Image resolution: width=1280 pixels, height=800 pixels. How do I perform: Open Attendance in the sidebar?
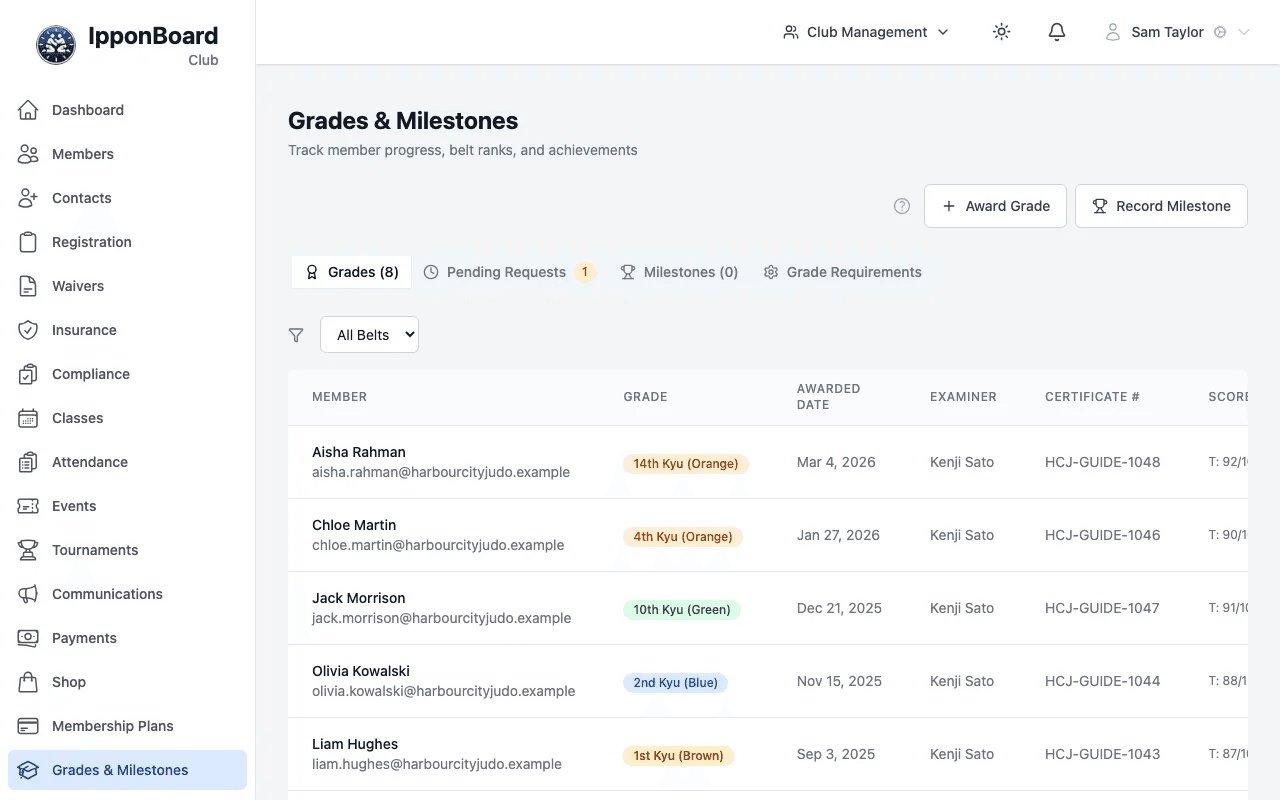click(x=127, y=462)
